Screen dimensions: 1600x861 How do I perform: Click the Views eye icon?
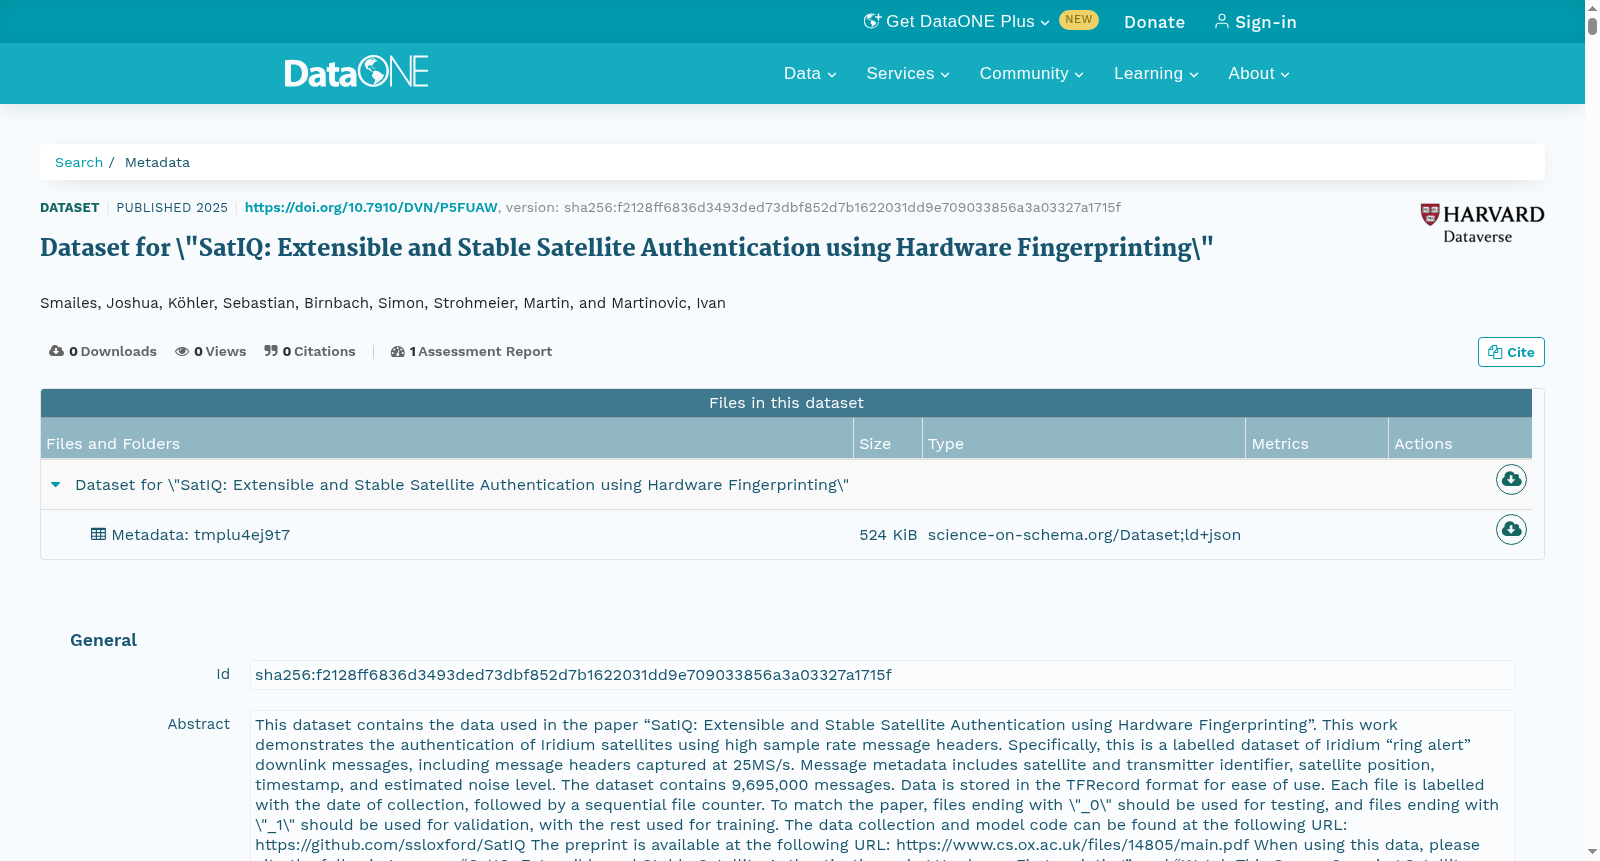tap(182, 351)
